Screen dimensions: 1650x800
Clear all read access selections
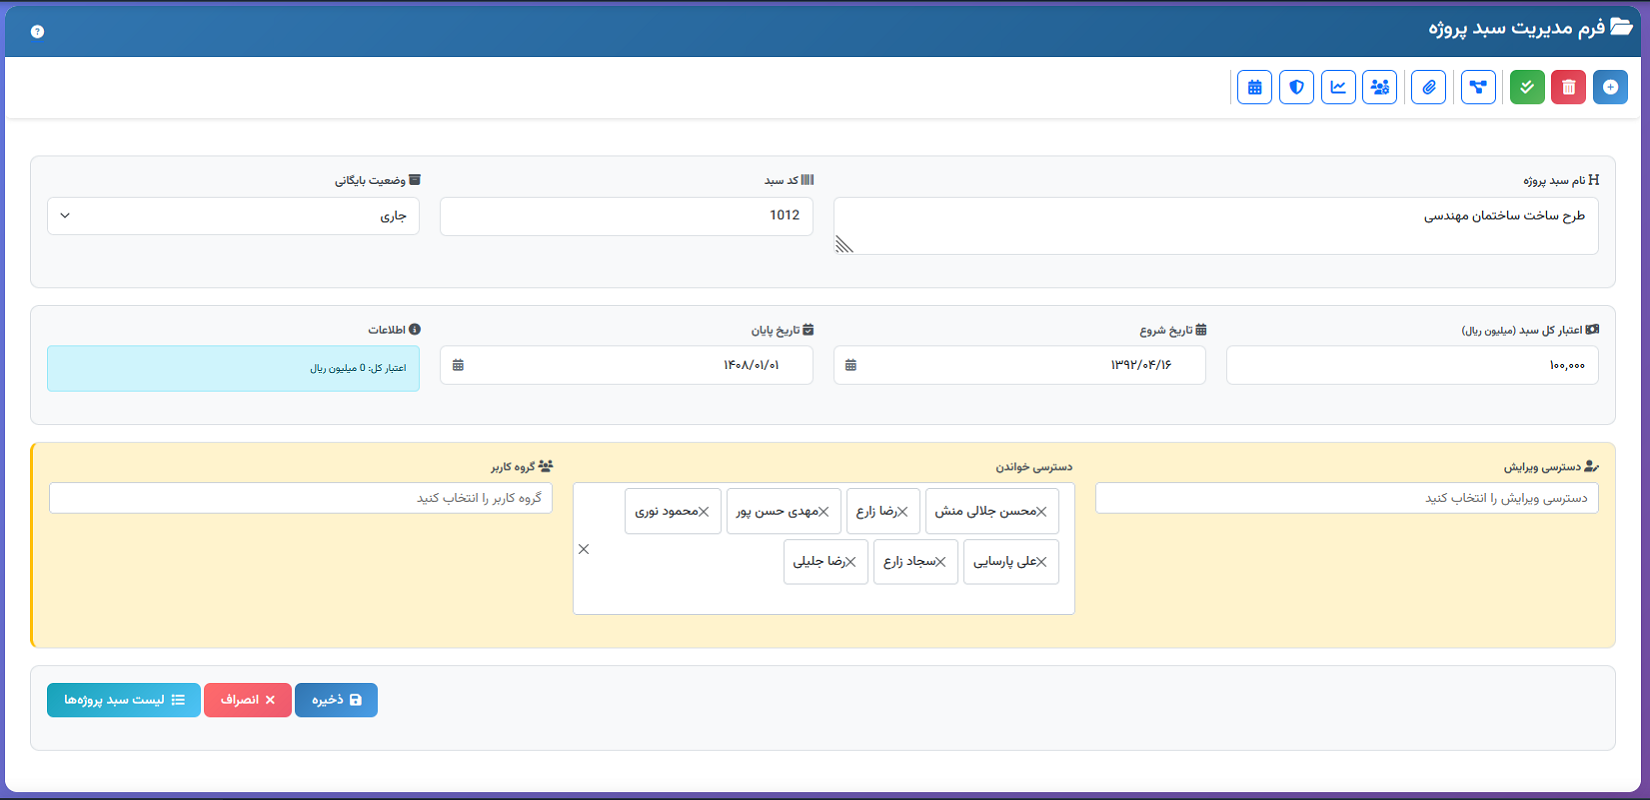click(x=584, y=549)
